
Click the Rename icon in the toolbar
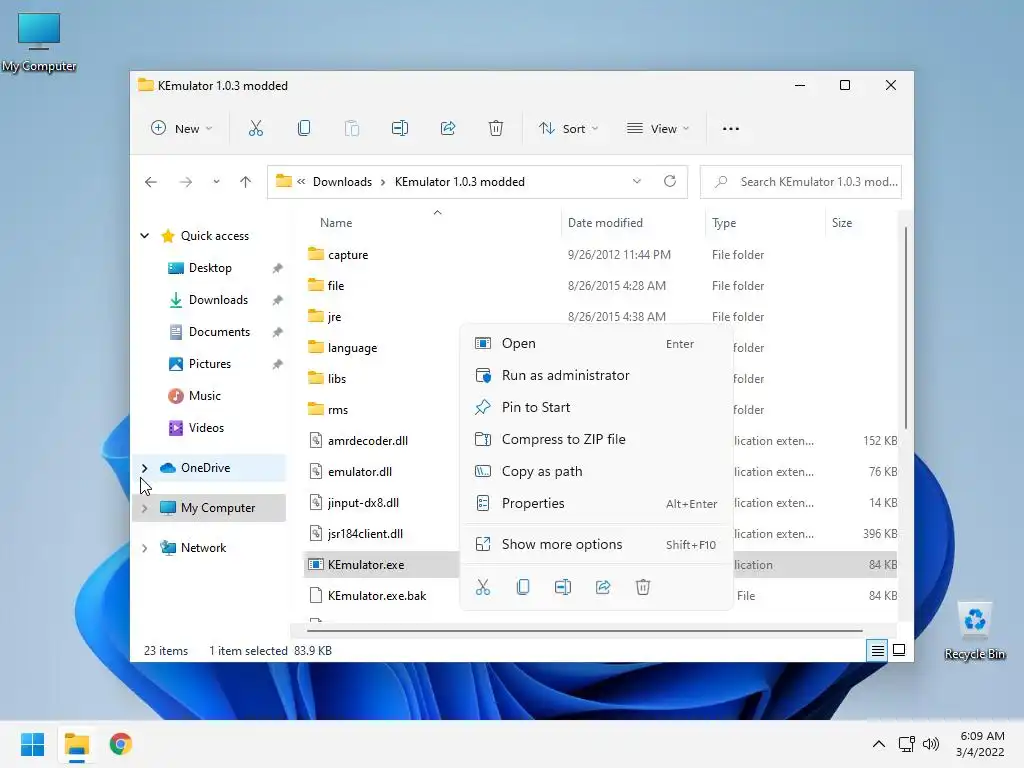pos(400,129)
